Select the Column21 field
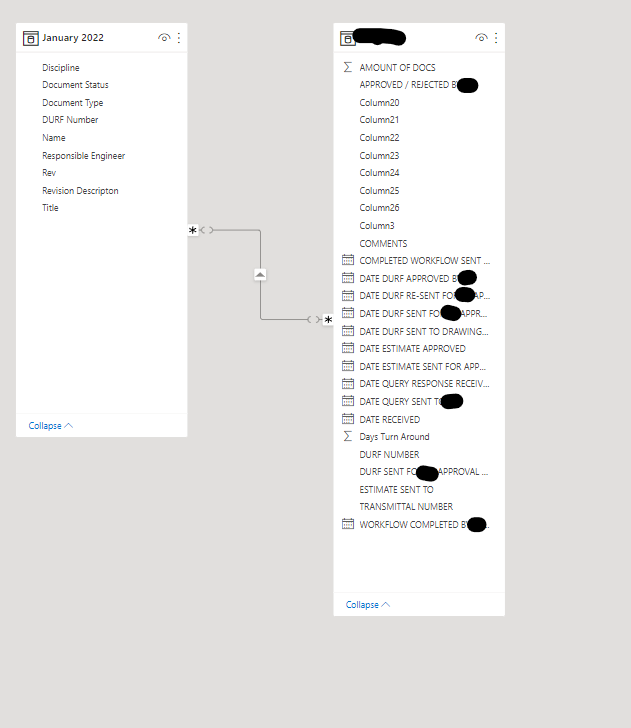631x728 pixels. point(379,120)
